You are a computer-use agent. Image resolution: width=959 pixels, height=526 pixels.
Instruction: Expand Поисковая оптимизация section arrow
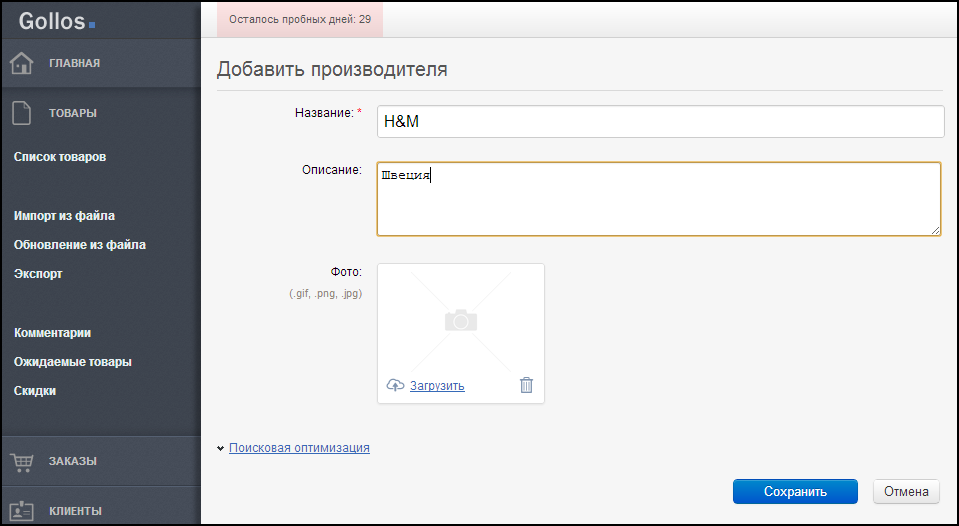tap(220, 448)
